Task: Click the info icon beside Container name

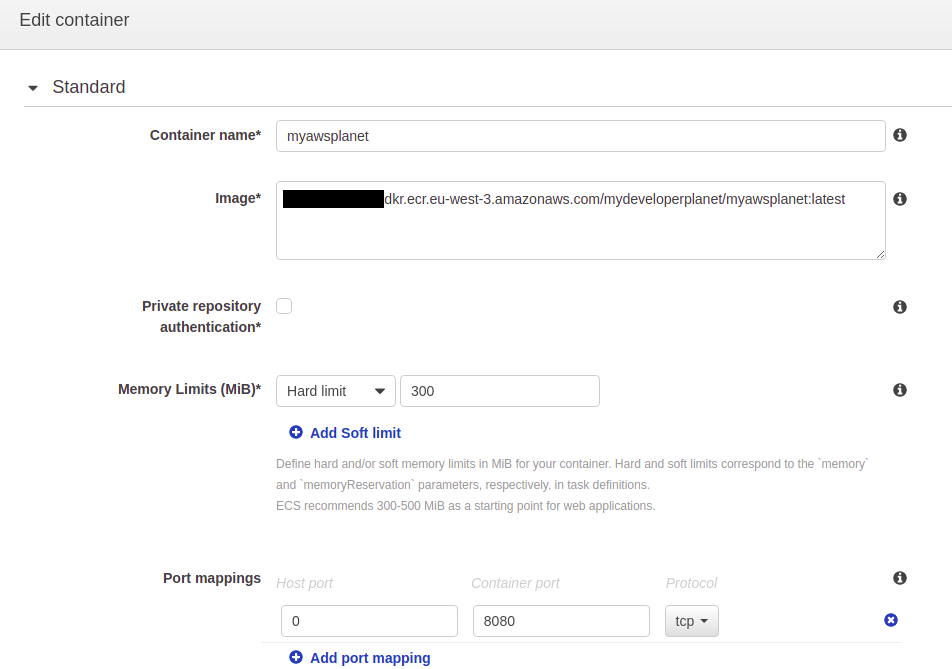Action: click(900, 135)
